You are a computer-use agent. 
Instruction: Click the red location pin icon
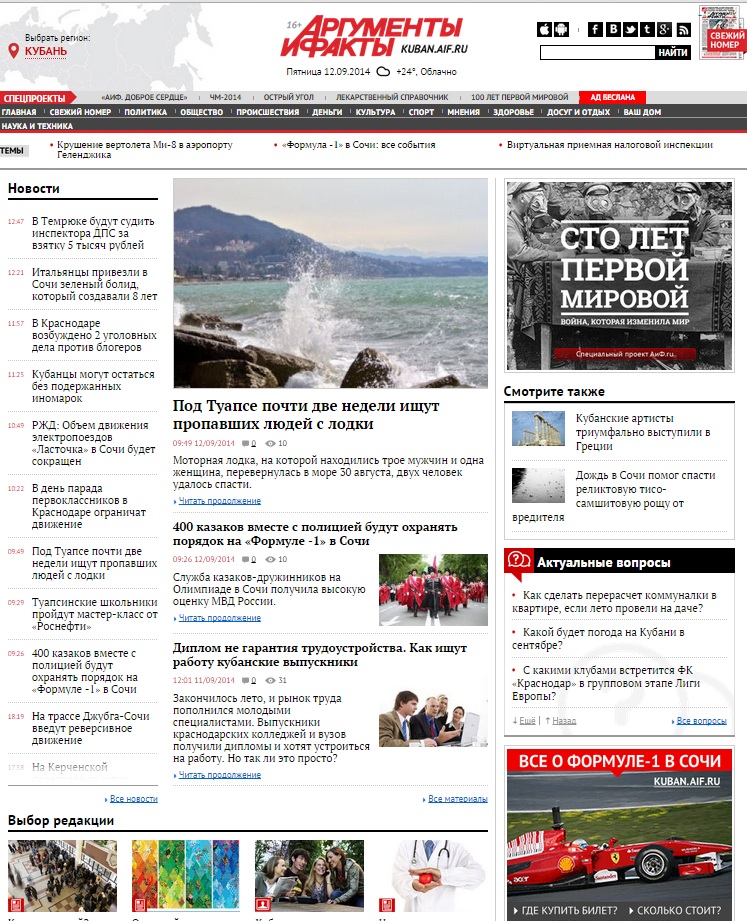[x=14, y=51]
